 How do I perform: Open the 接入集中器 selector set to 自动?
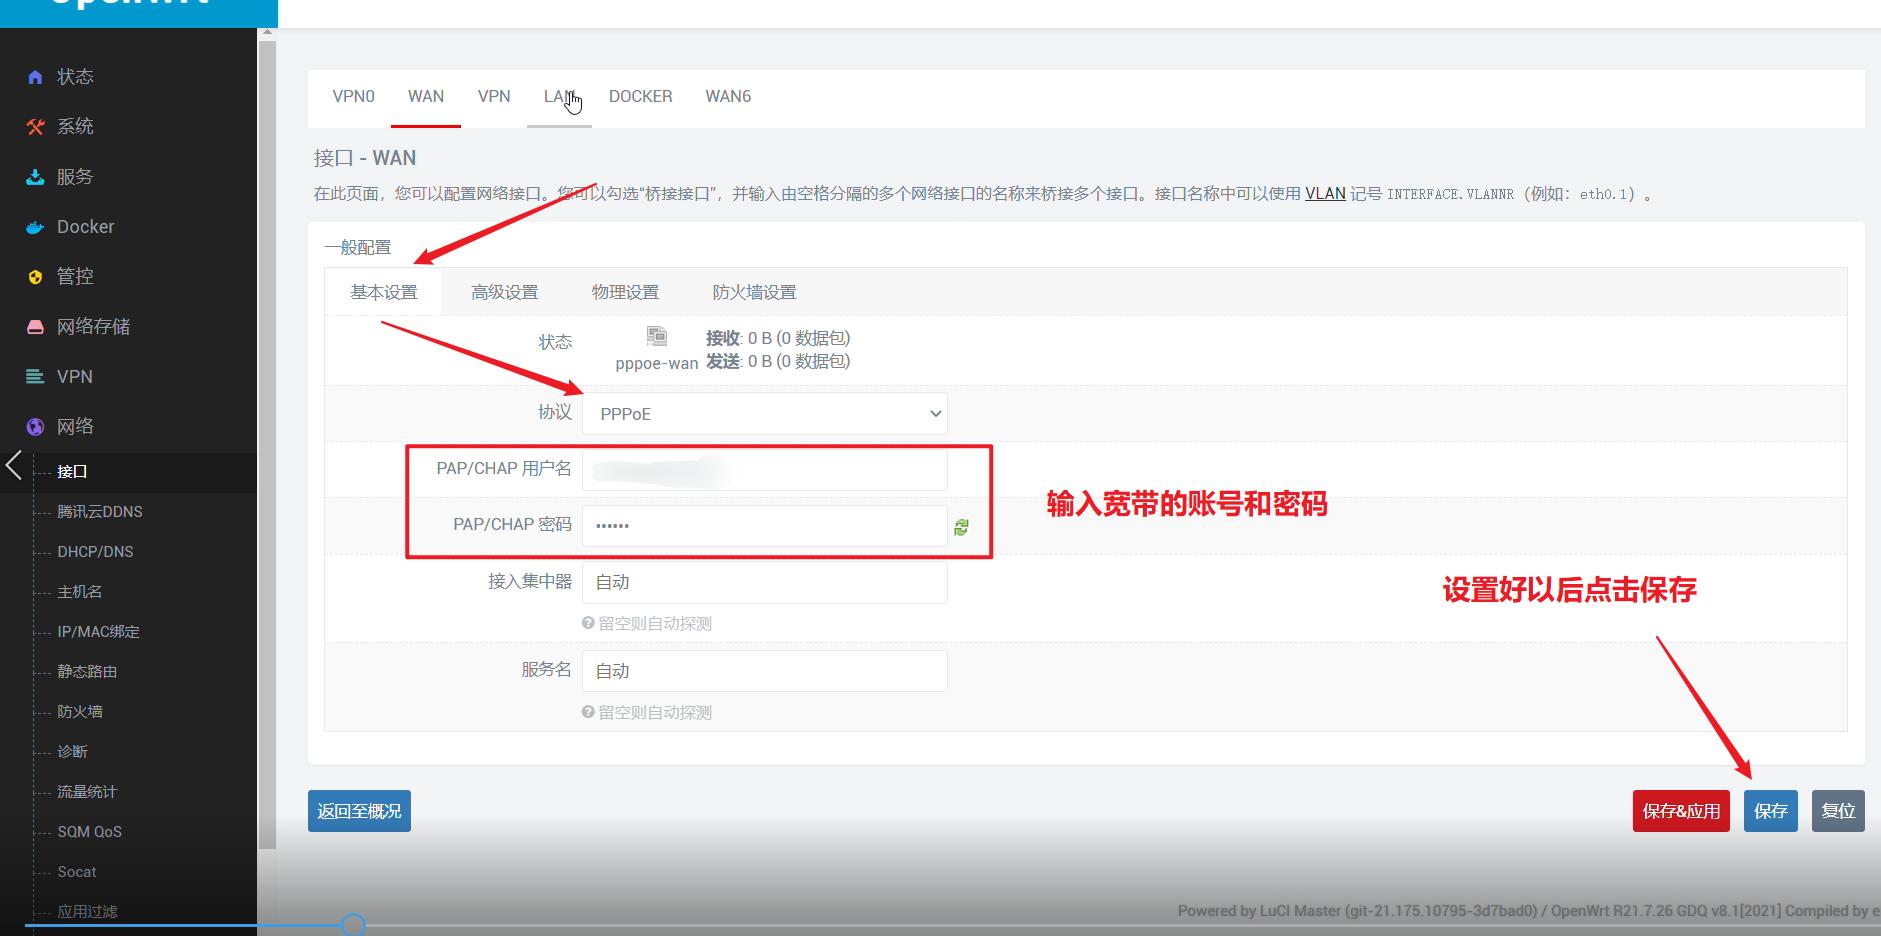[764, 582]
